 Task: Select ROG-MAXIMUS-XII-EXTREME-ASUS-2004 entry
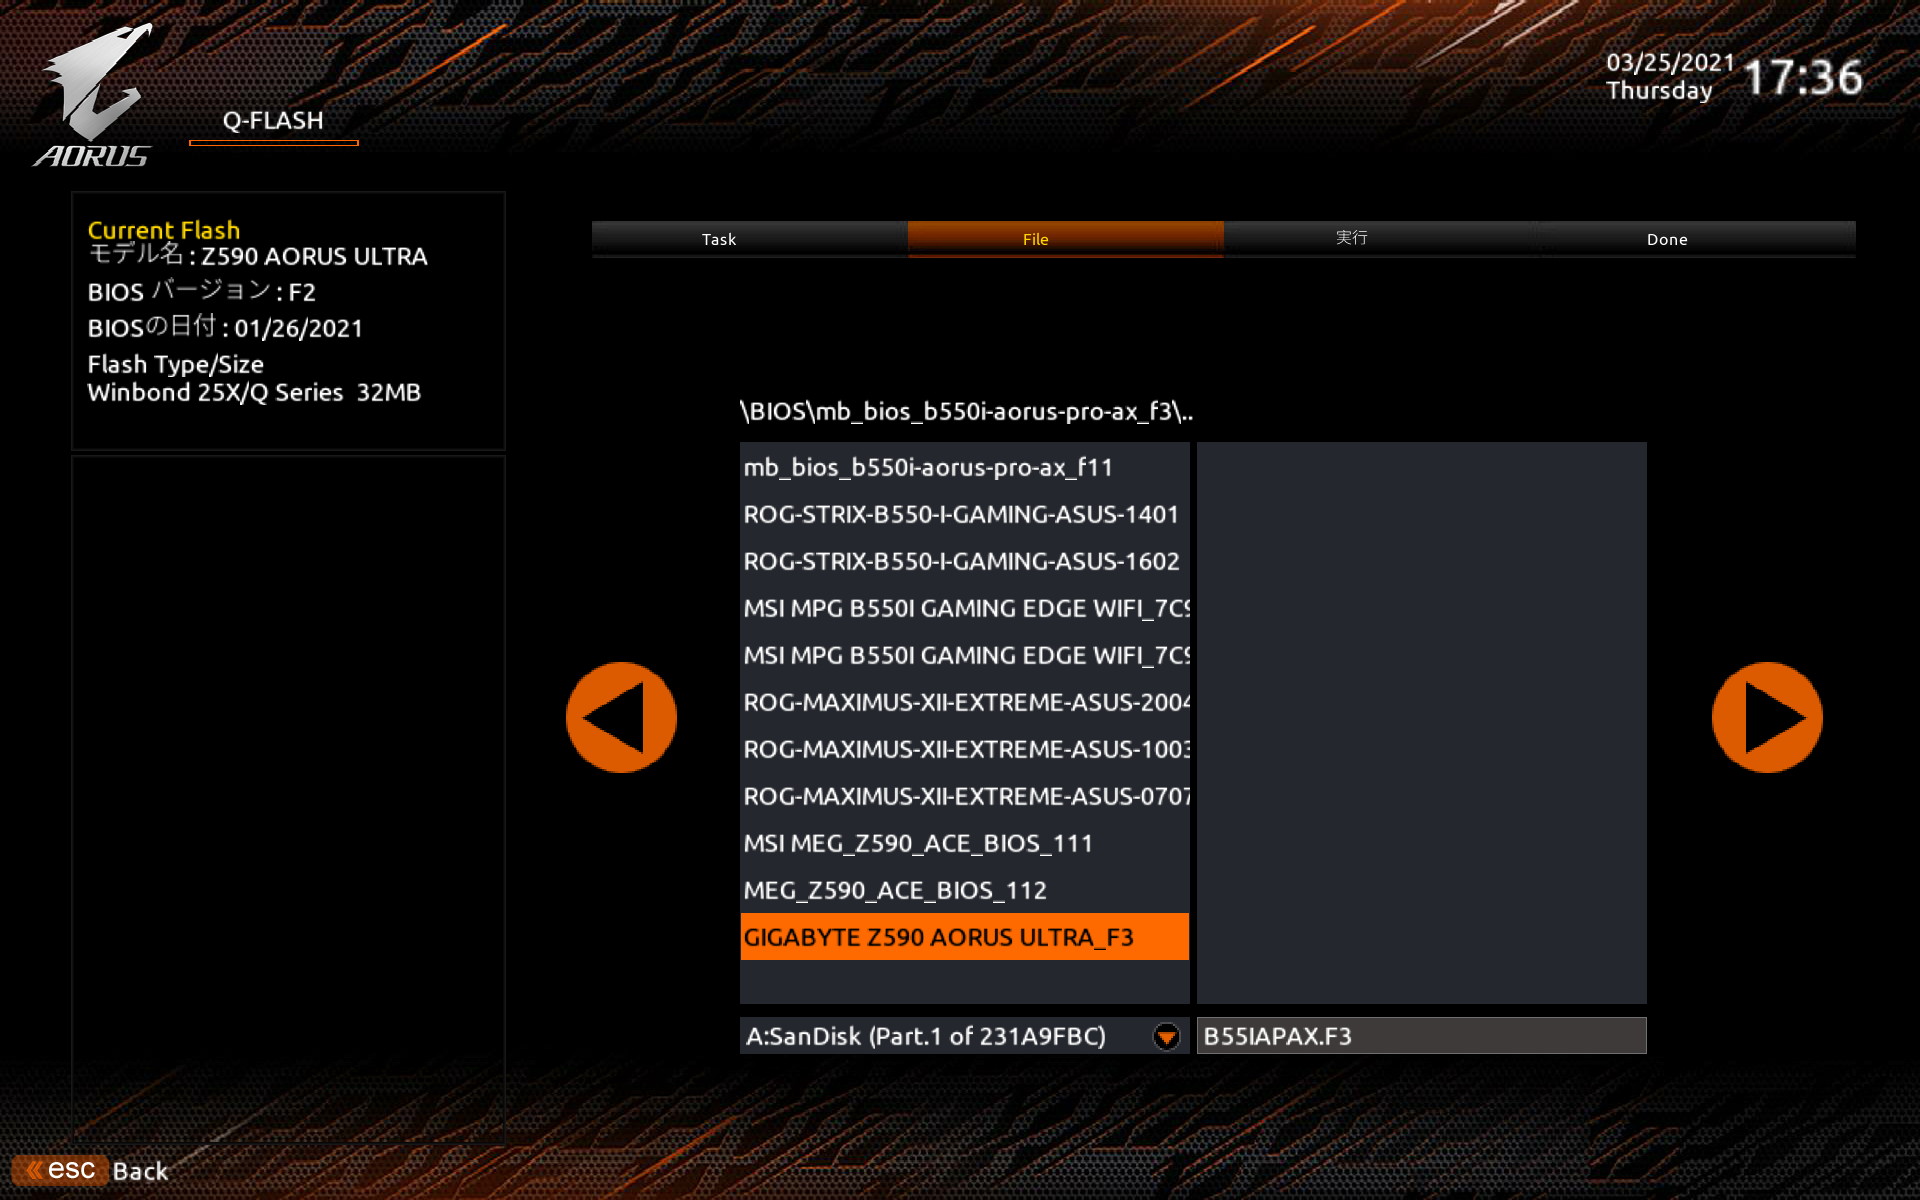pyautogui.click(x=965, y=702)
